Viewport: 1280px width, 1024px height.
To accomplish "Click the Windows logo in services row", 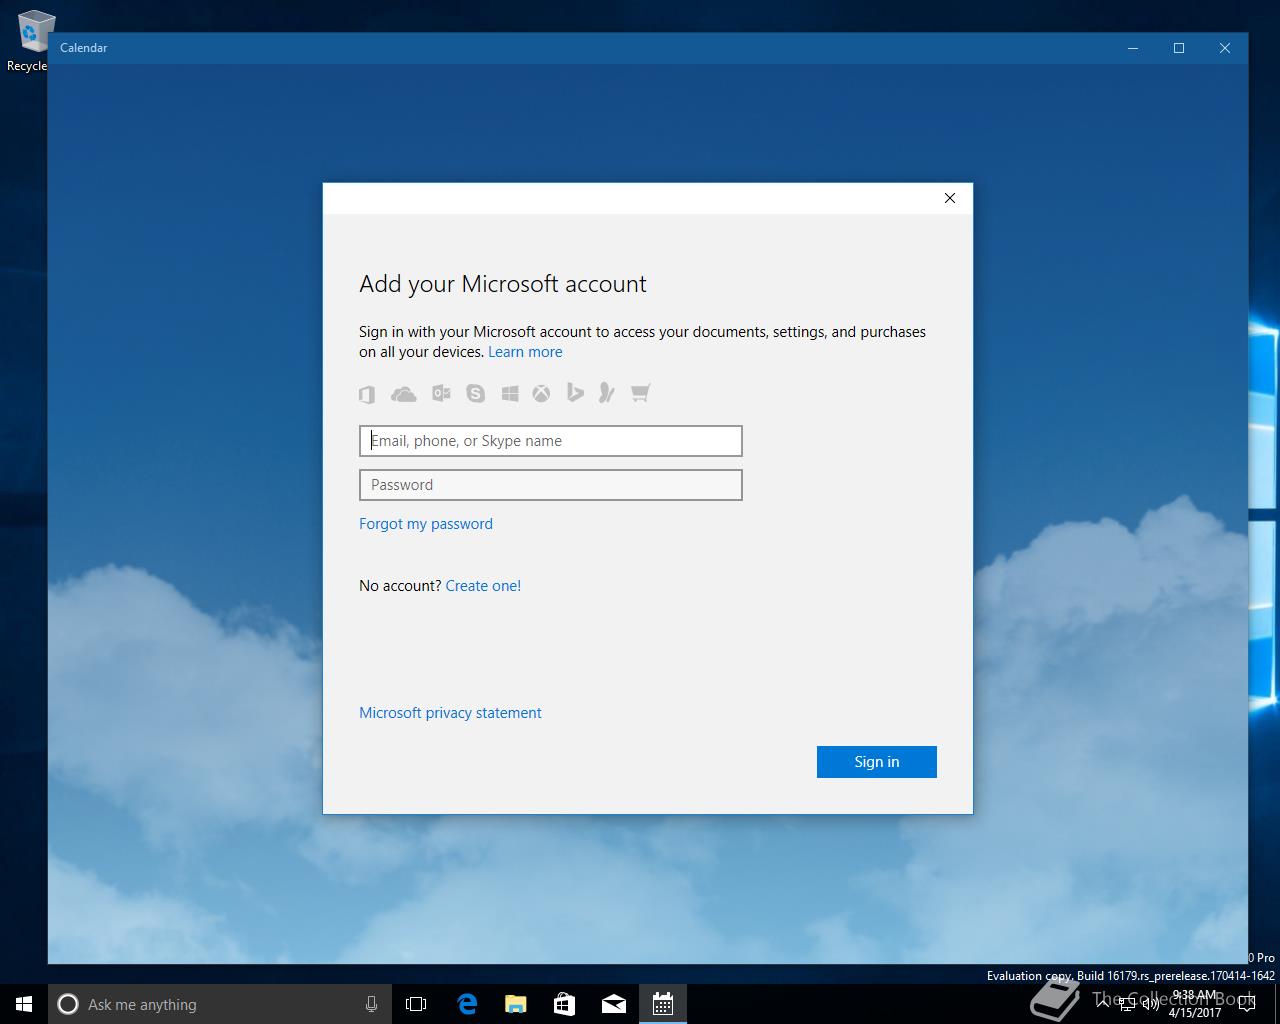I will 510,394.
